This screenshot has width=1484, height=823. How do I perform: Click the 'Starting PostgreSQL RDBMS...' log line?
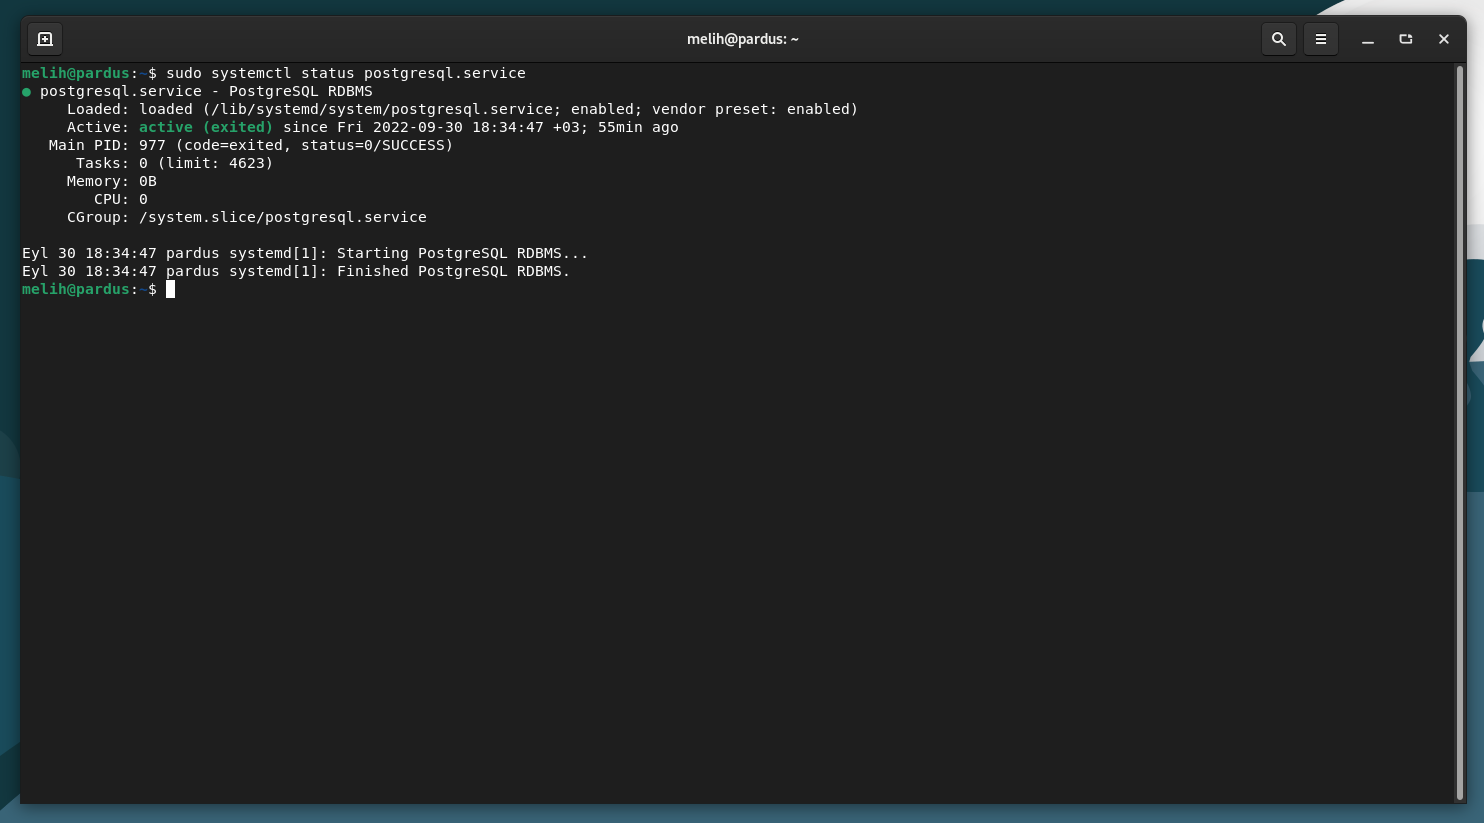point(305,253)
